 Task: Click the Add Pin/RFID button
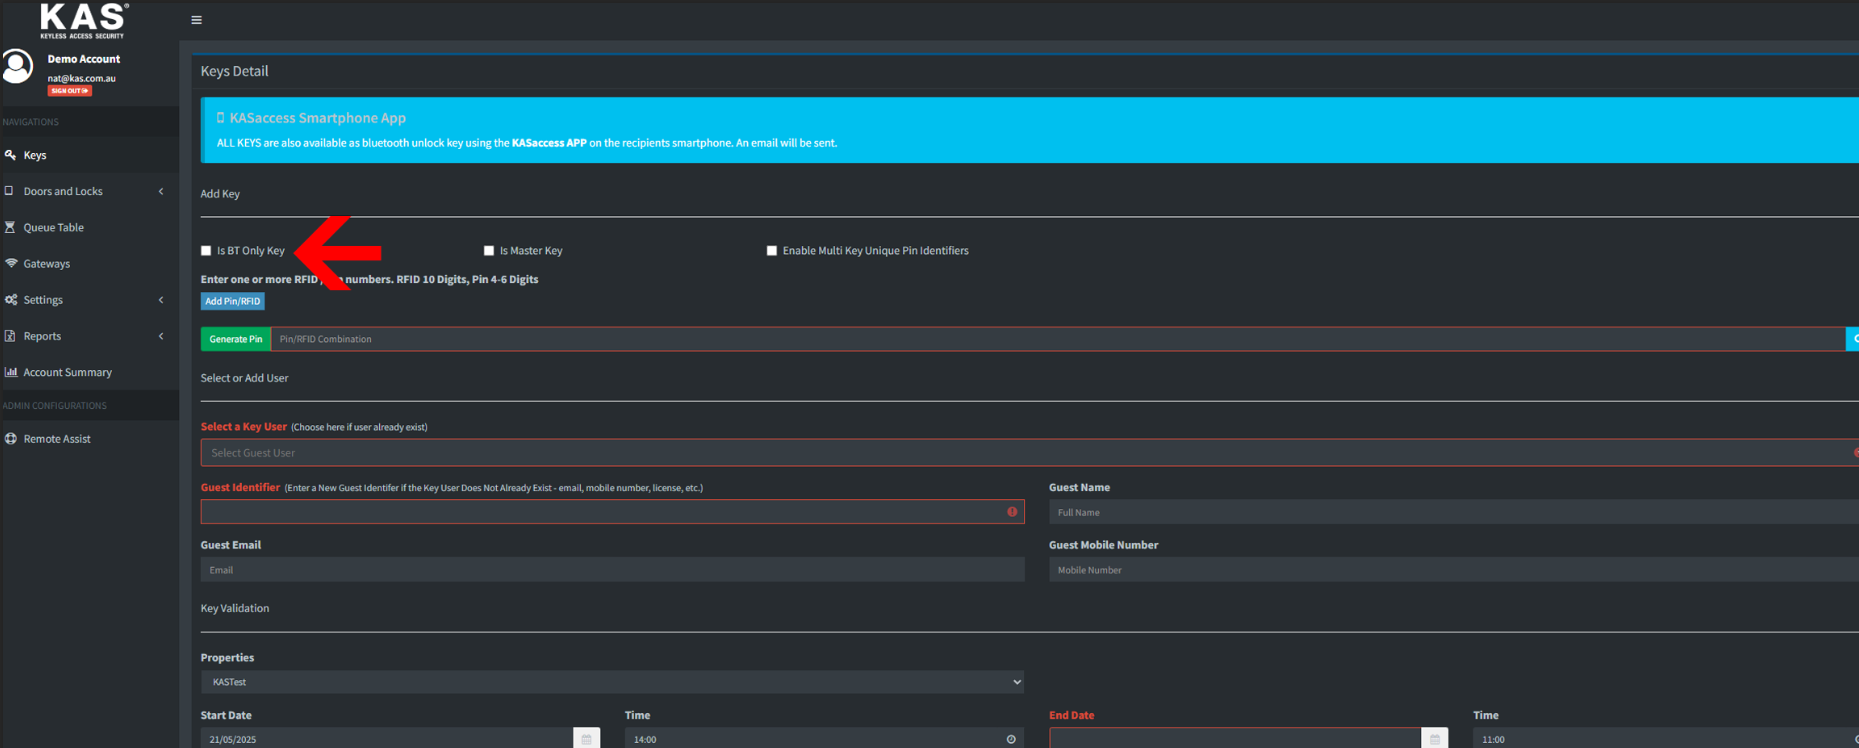point(233,301)
